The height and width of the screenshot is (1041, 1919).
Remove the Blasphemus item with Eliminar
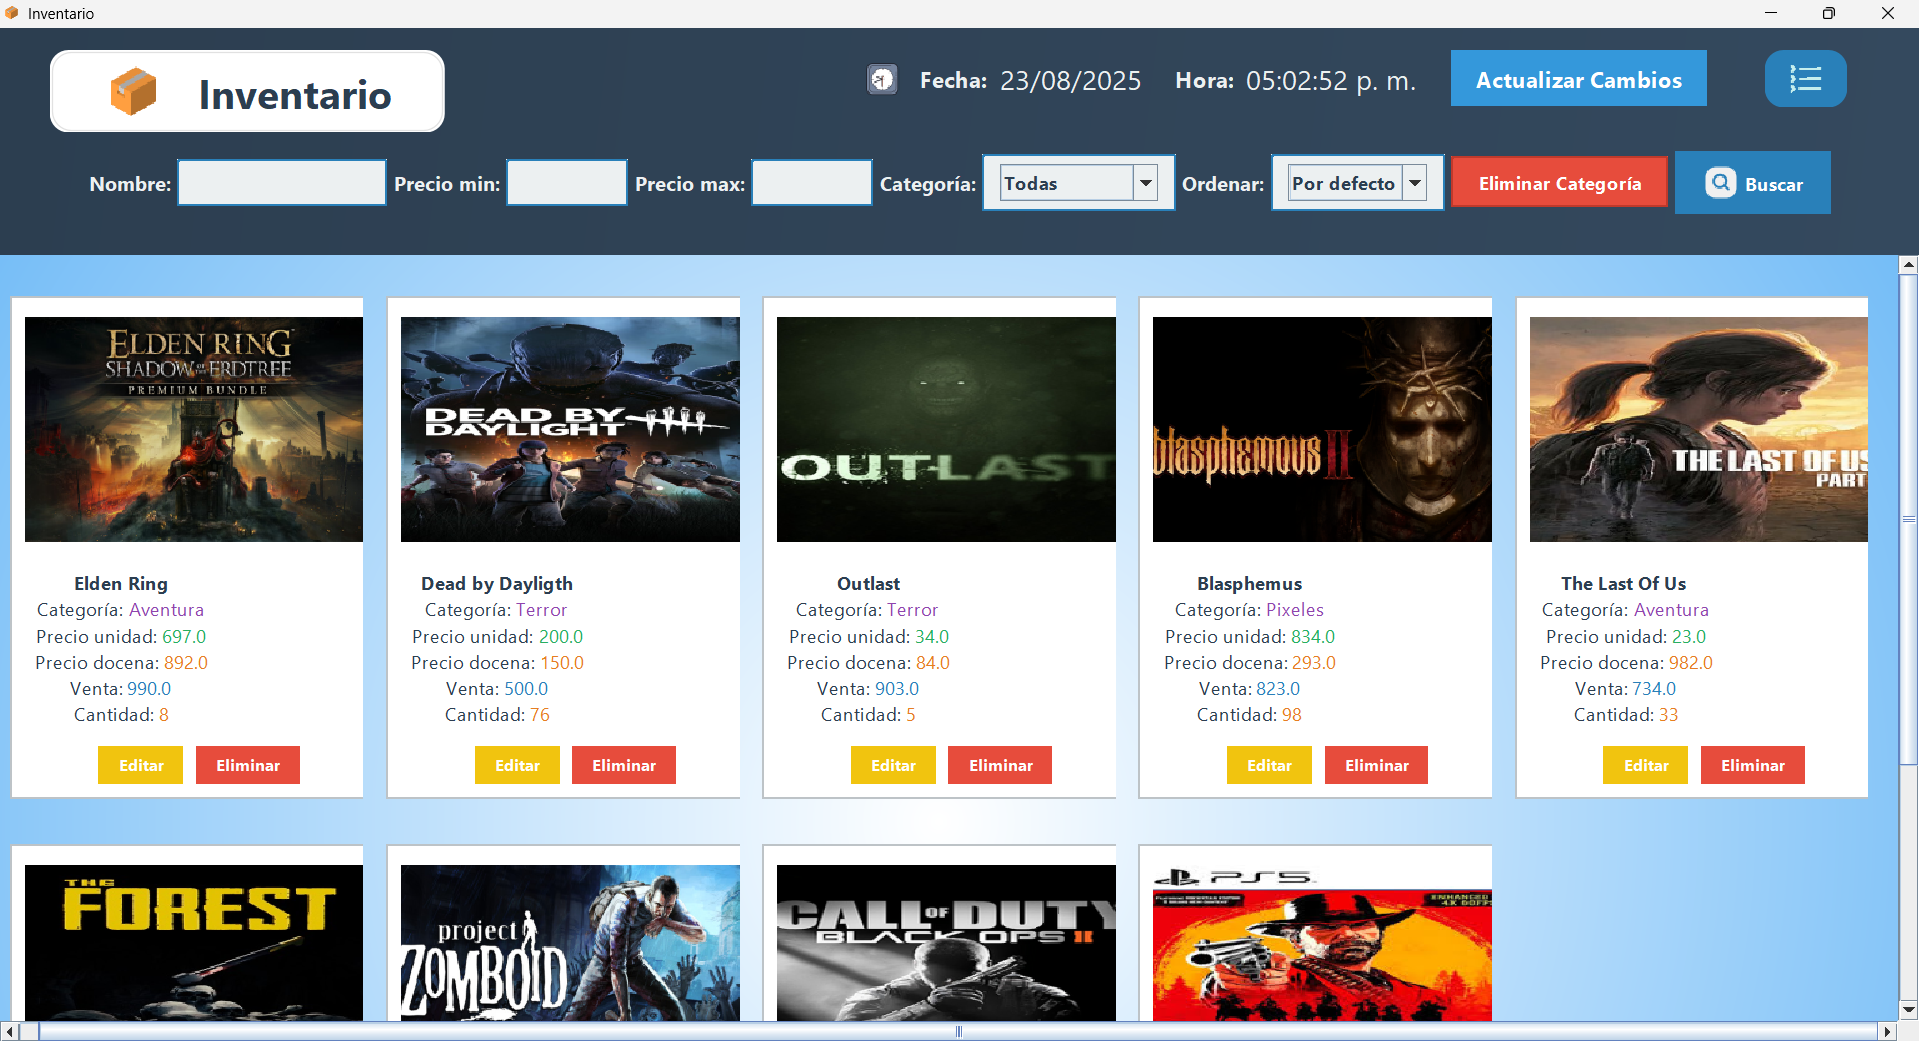coord(1376,765)
